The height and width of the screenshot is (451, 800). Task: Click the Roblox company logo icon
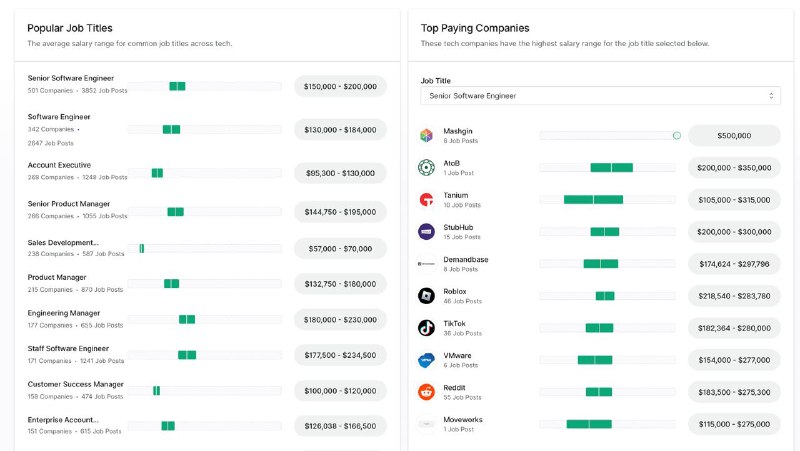[x=425, y=295]
